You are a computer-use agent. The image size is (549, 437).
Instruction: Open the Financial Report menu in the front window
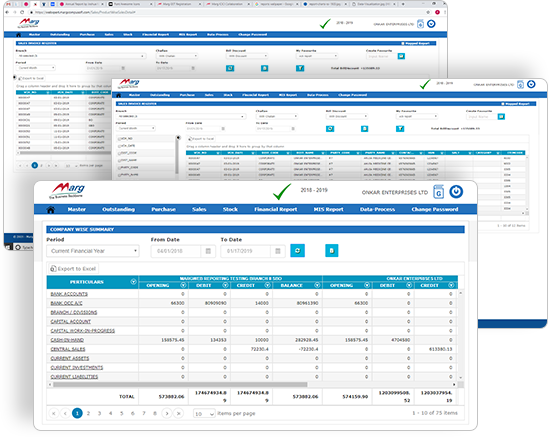click(276, 209)
